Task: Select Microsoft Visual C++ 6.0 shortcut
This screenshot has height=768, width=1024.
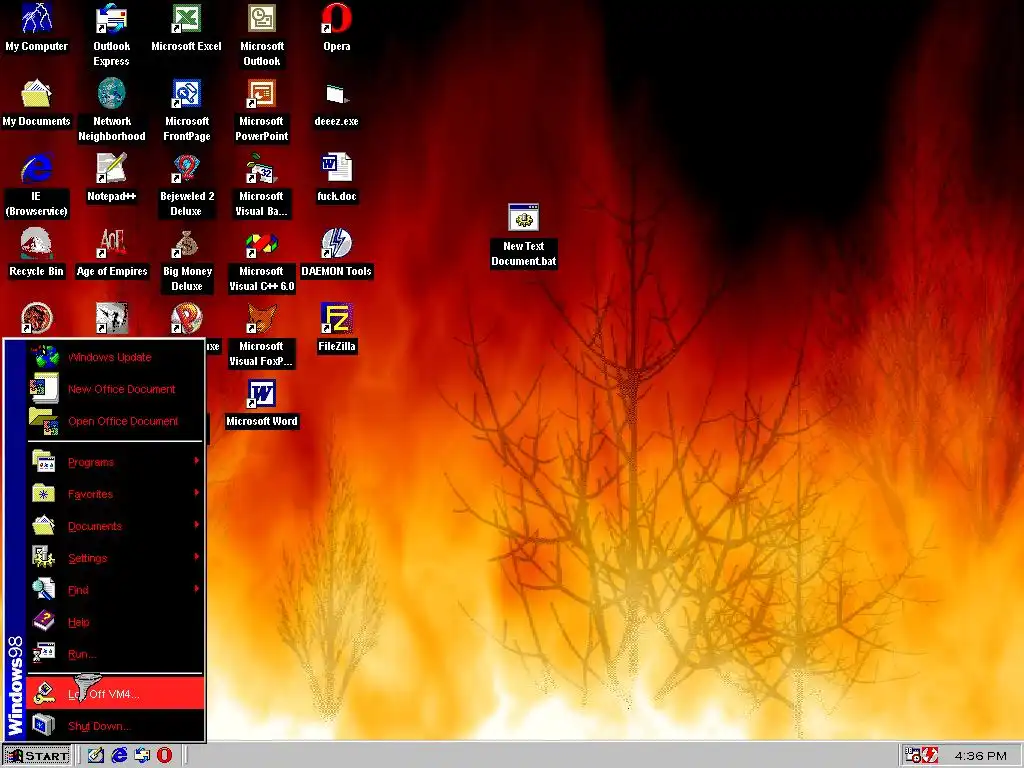Action: pos(261,261)
